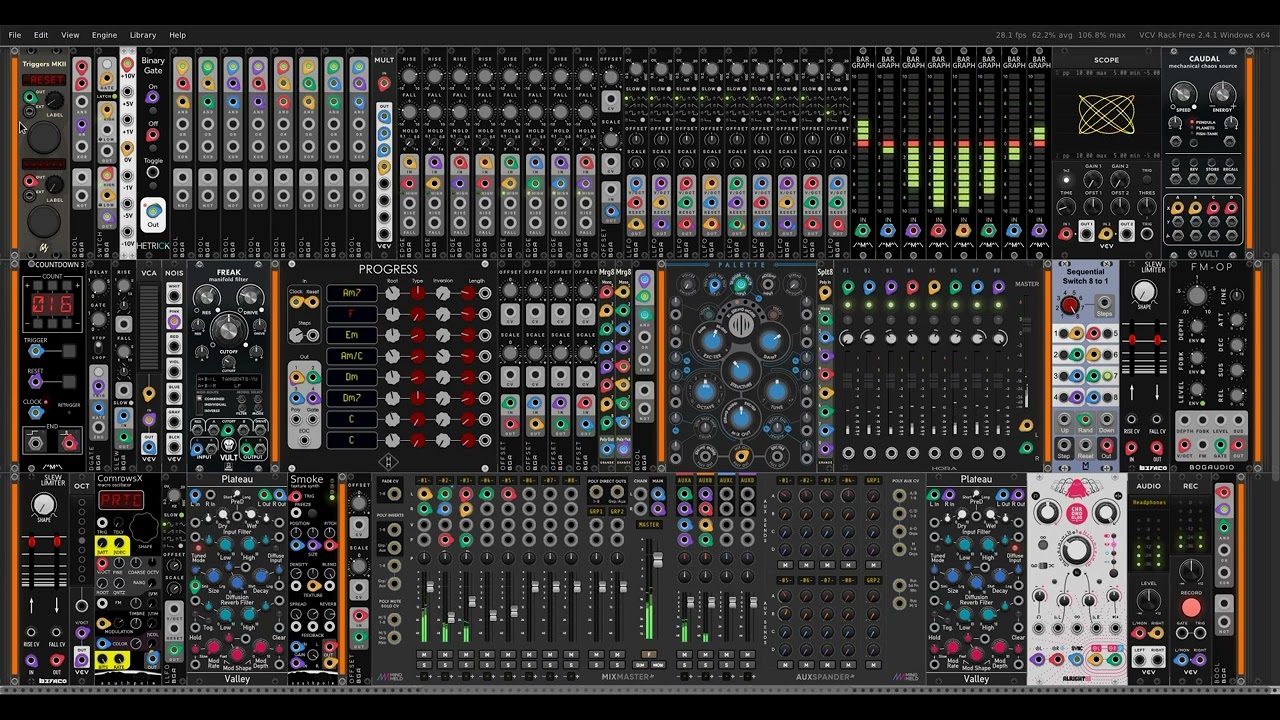Click the Am7 chord display in Progress
The image size is (1280, 720).
point(351,293)
